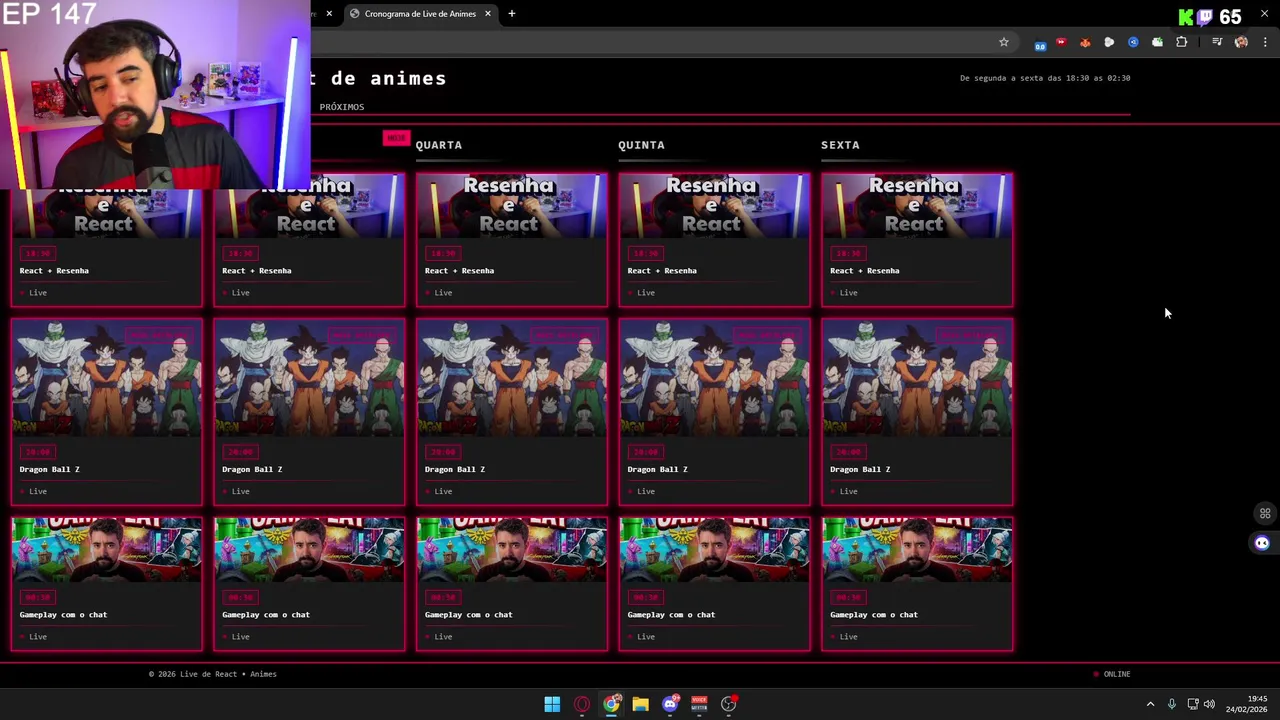Close the Cronograma de Live de Animes tab
The image size is (1280, 720).
pyautogui.click(x=488, y=14)
